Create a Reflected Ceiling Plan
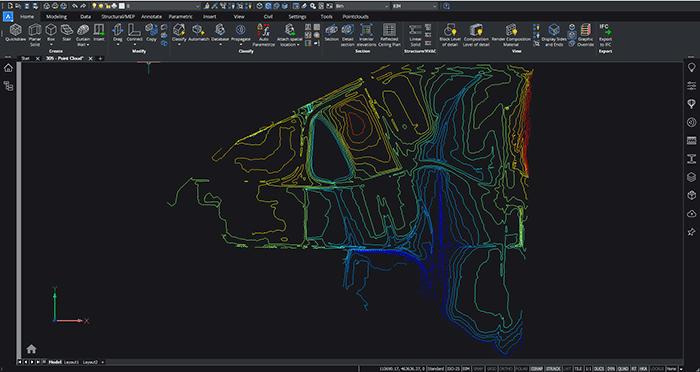This screenshot has width=700, height=372. tap(389, 35)
